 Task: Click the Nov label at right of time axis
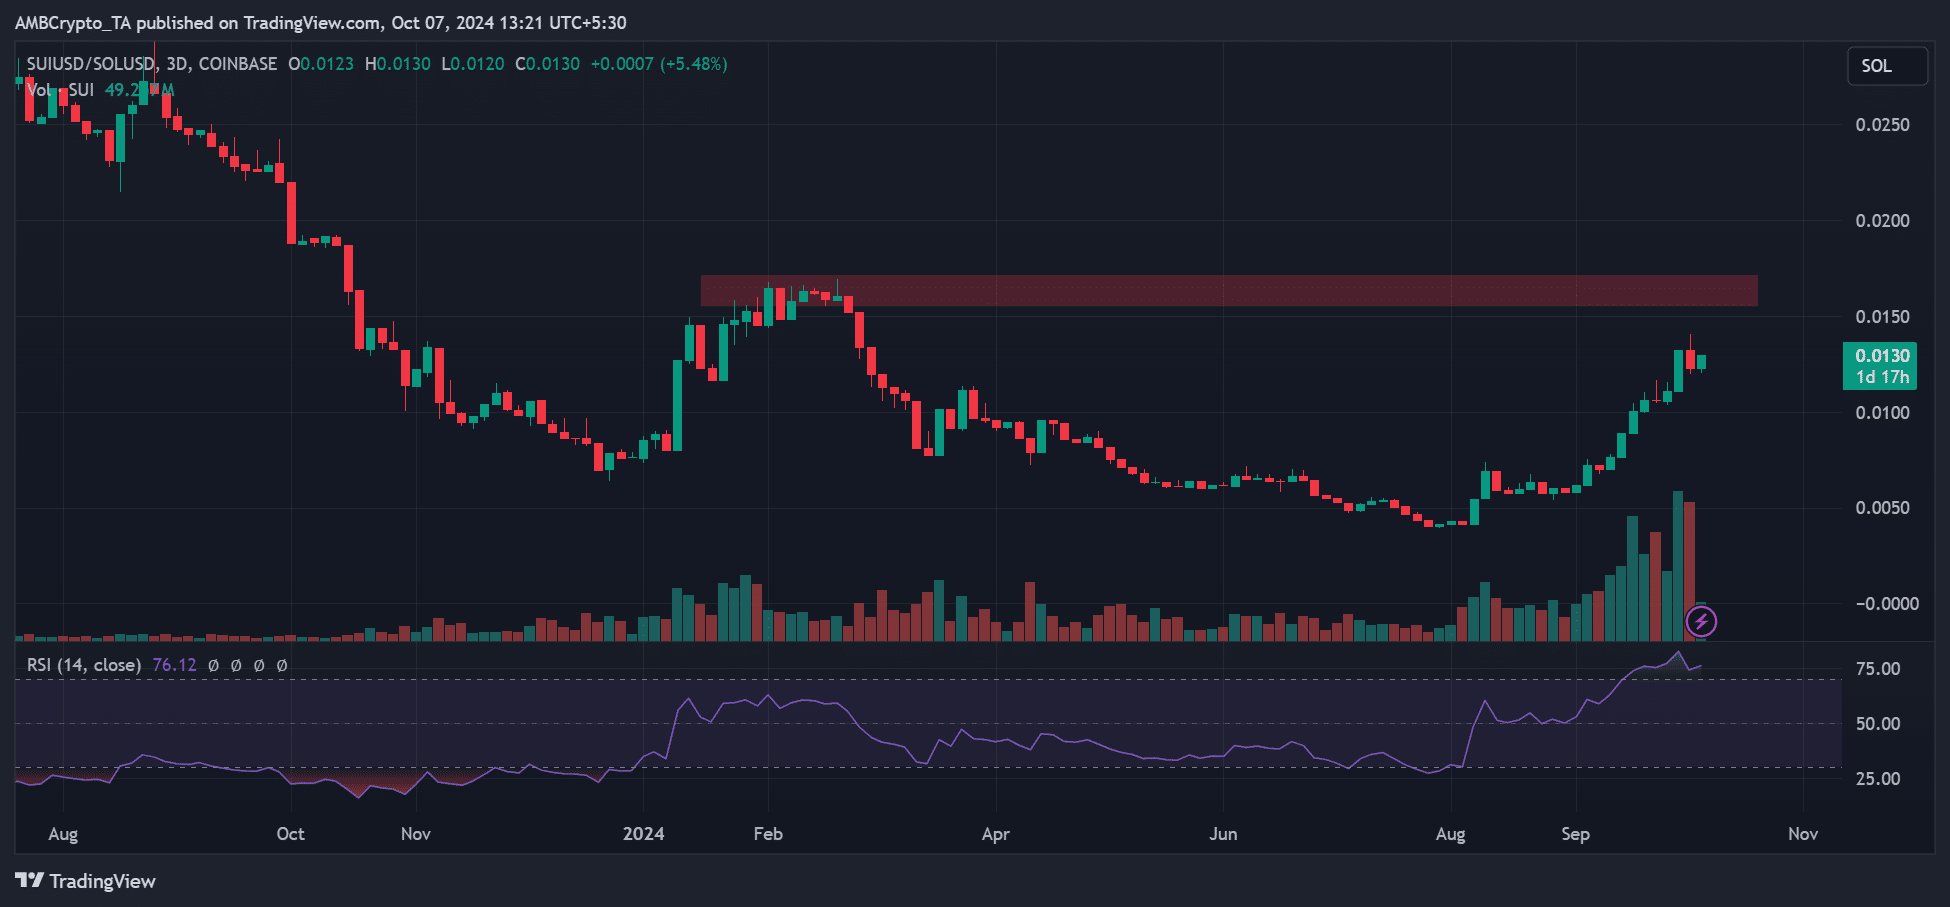coord(1803,834)
